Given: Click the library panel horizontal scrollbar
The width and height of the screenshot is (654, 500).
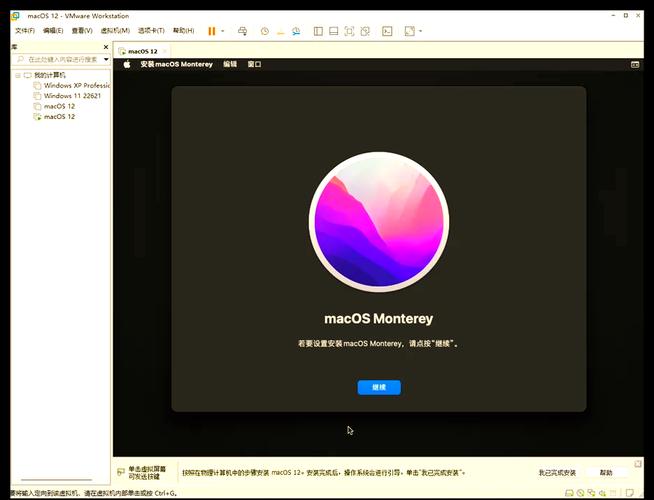Looking at the screenshot, I should 56,480.
